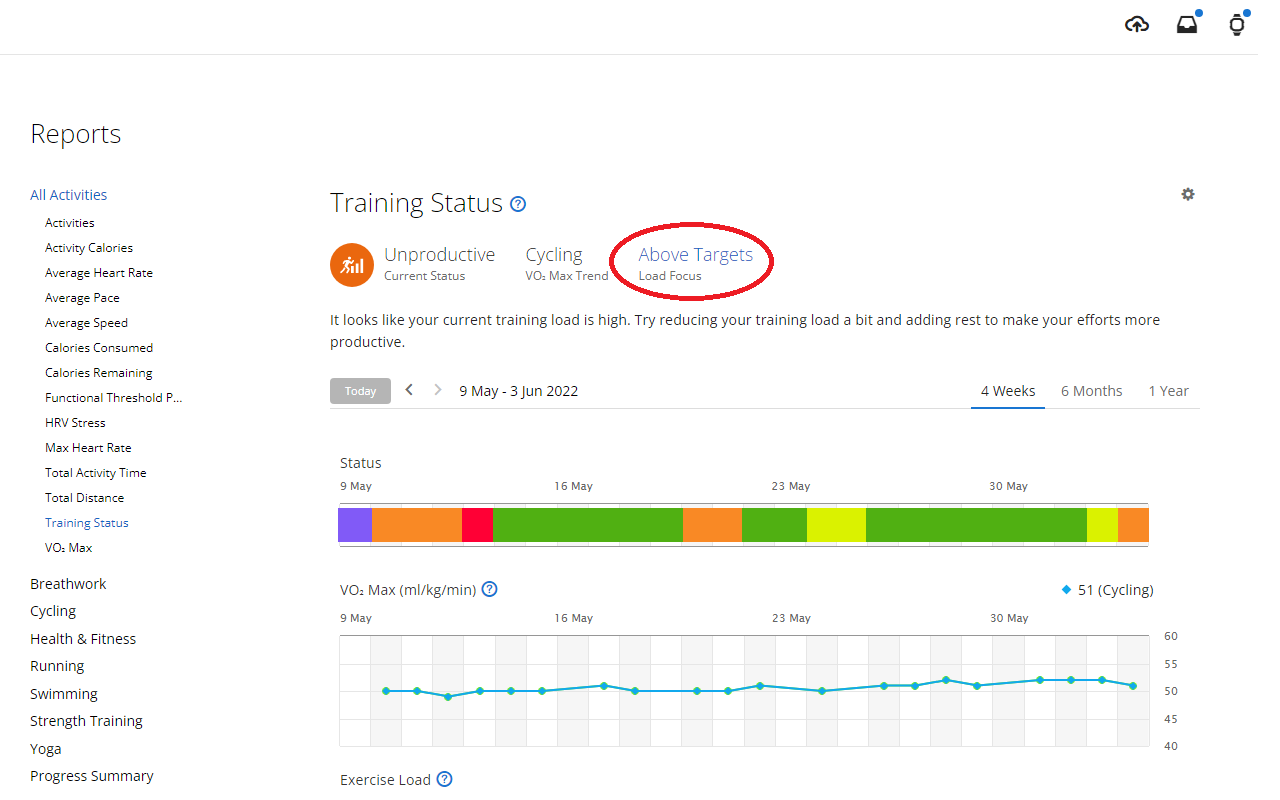1280x800 pixels.
Task: Click the Cycling VO2 Max Trend text
Action: [554, 255]
